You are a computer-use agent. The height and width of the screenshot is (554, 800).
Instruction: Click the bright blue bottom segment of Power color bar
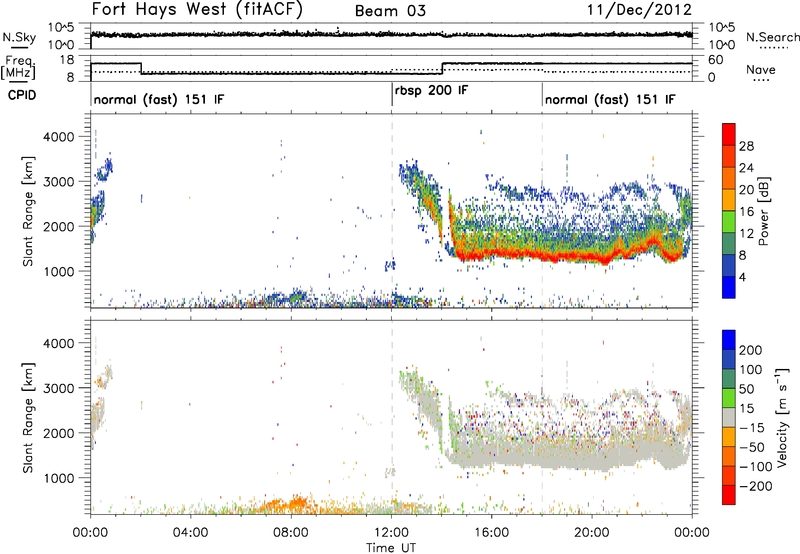point(729,287)
